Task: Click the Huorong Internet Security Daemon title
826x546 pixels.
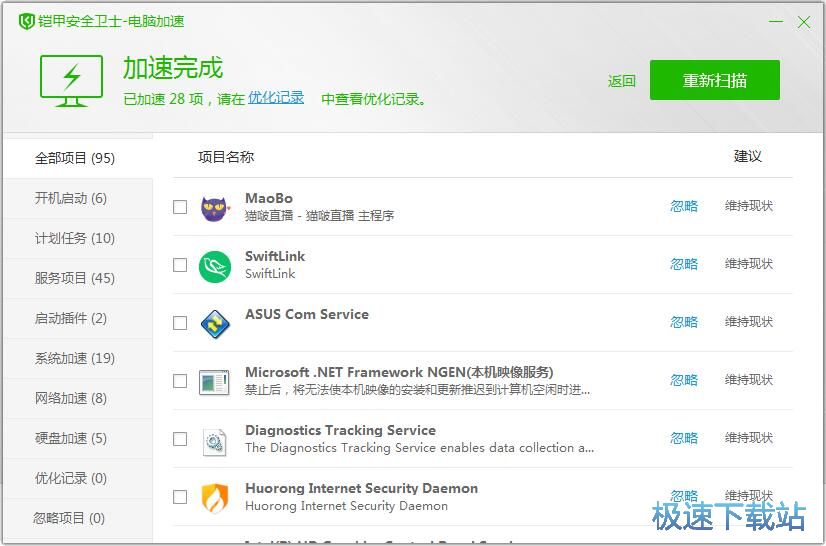Action: 361,488
